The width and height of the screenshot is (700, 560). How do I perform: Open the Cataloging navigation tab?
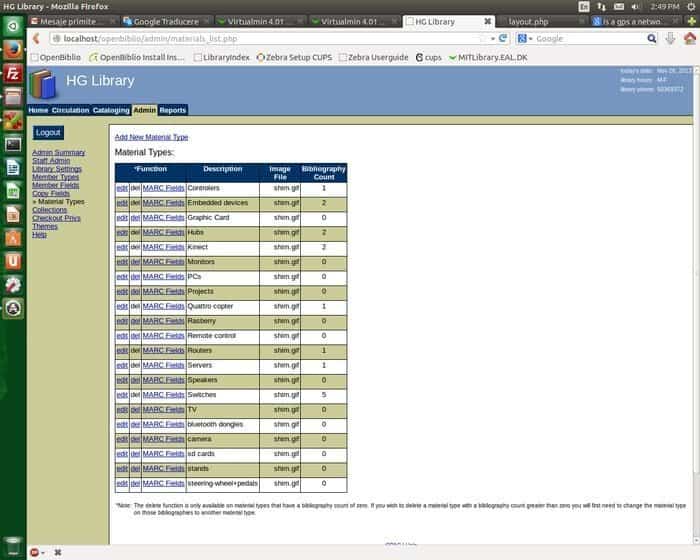(111, 110)
